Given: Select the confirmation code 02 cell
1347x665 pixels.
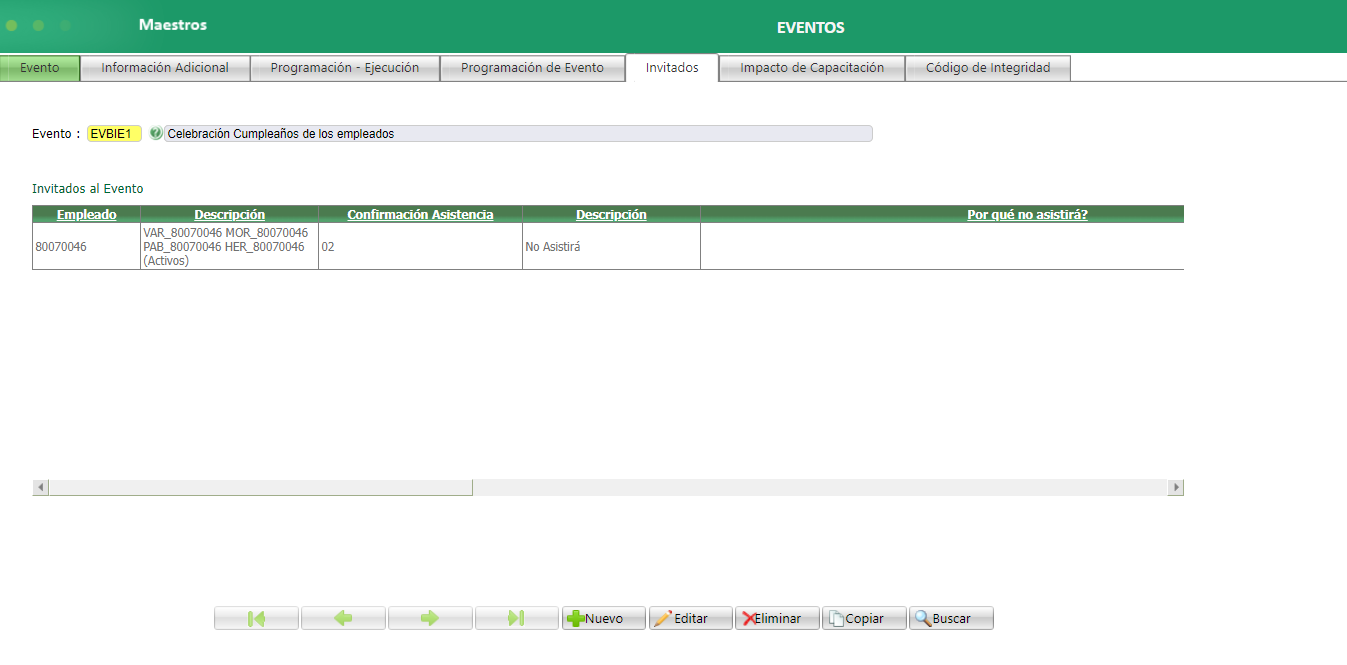Looking at the screenshot, I should [x=420, y=246].
